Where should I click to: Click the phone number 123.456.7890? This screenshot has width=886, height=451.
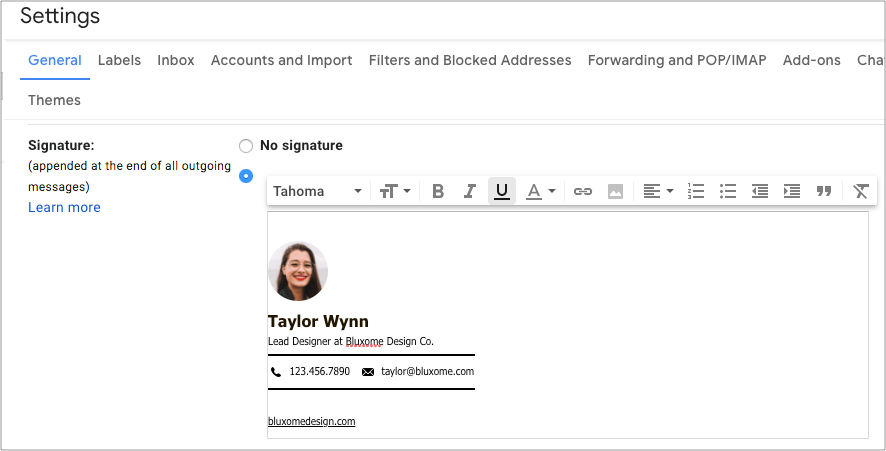pyautogui.click(x=320, y=371)
